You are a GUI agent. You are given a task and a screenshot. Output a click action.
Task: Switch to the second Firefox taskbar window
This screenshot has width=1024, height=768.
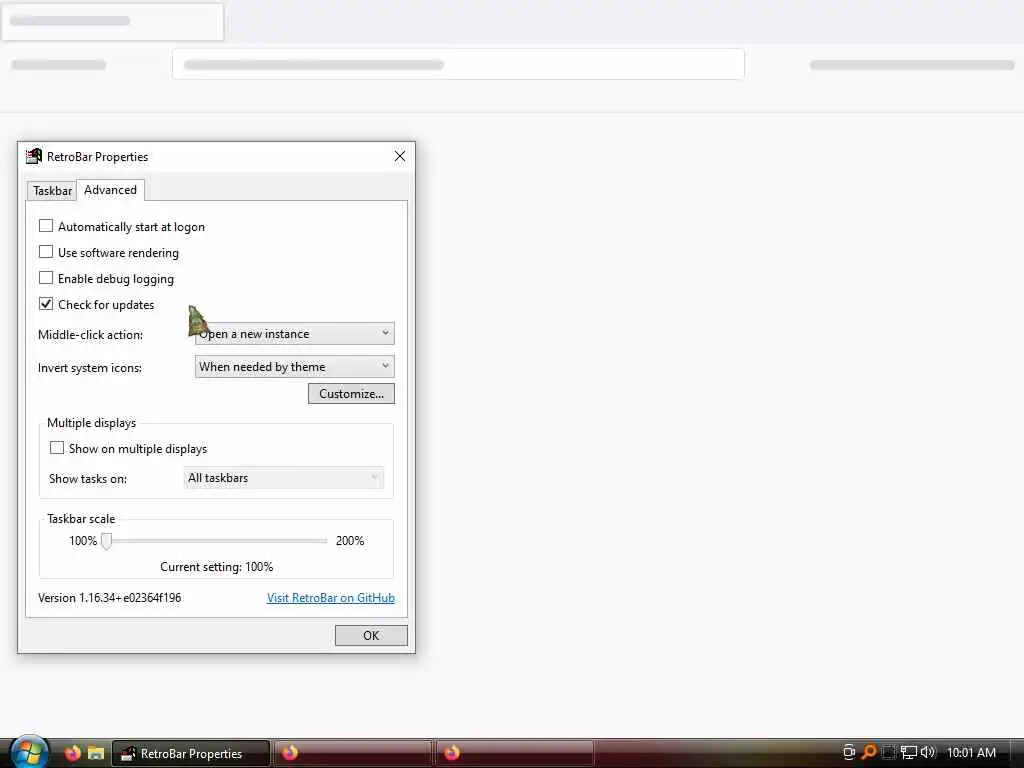(x=515, y=753)
